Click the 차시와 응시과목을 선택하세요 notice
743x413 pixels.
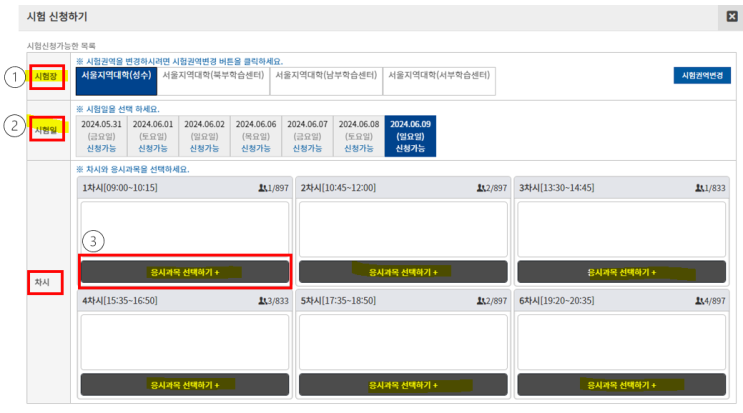pos(133,169)
